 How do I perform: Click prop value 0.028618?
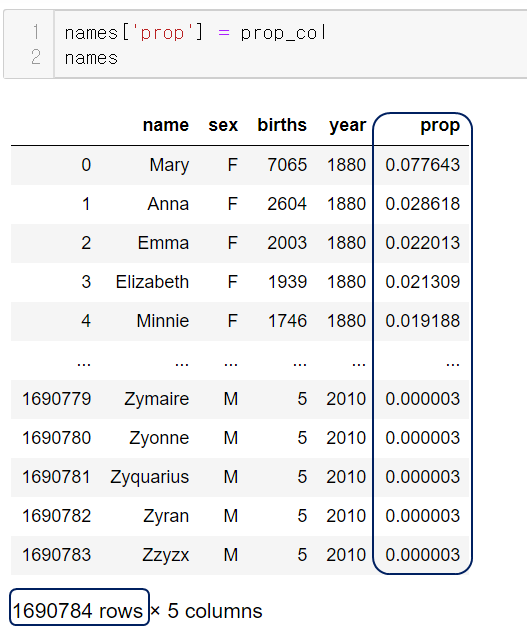click(x=422, y=204)
